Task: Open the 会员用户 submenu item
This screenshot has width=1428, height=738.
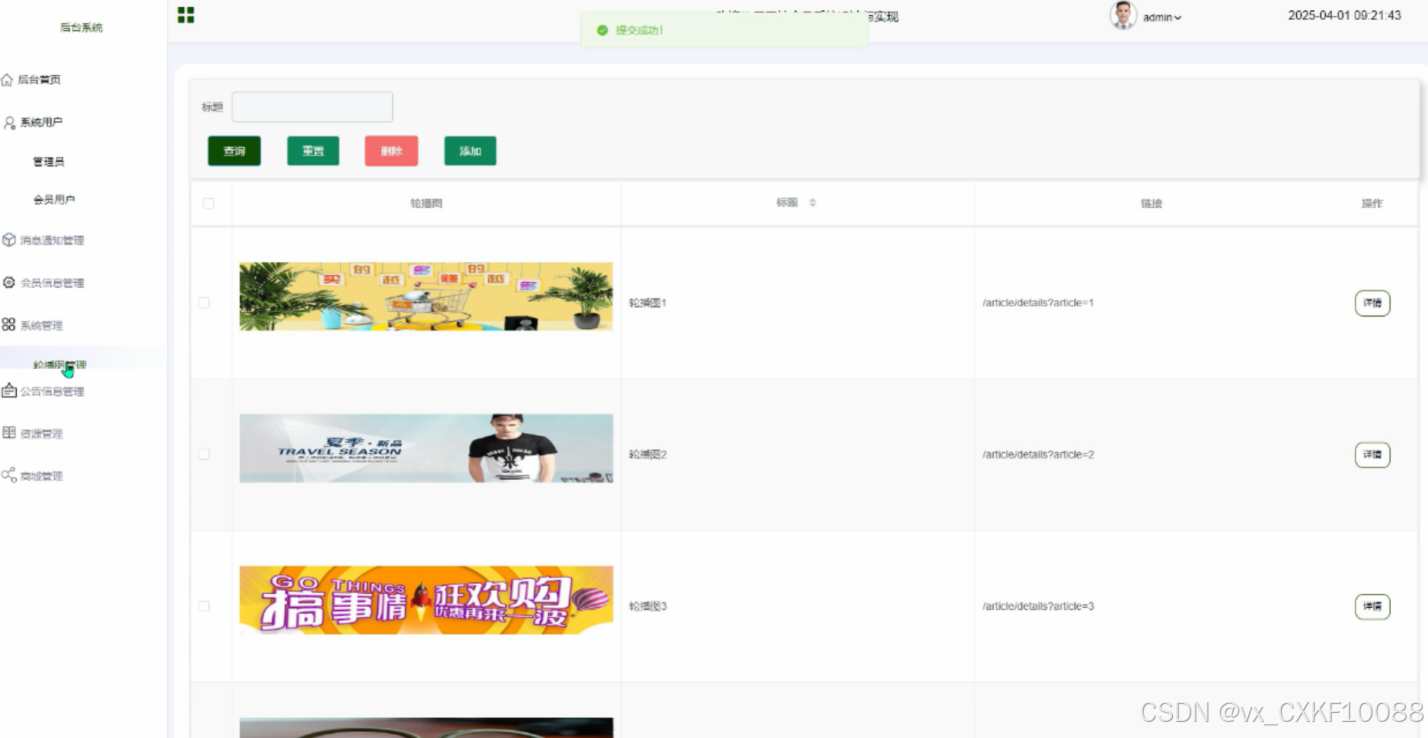Action: (x=54, y=200)
